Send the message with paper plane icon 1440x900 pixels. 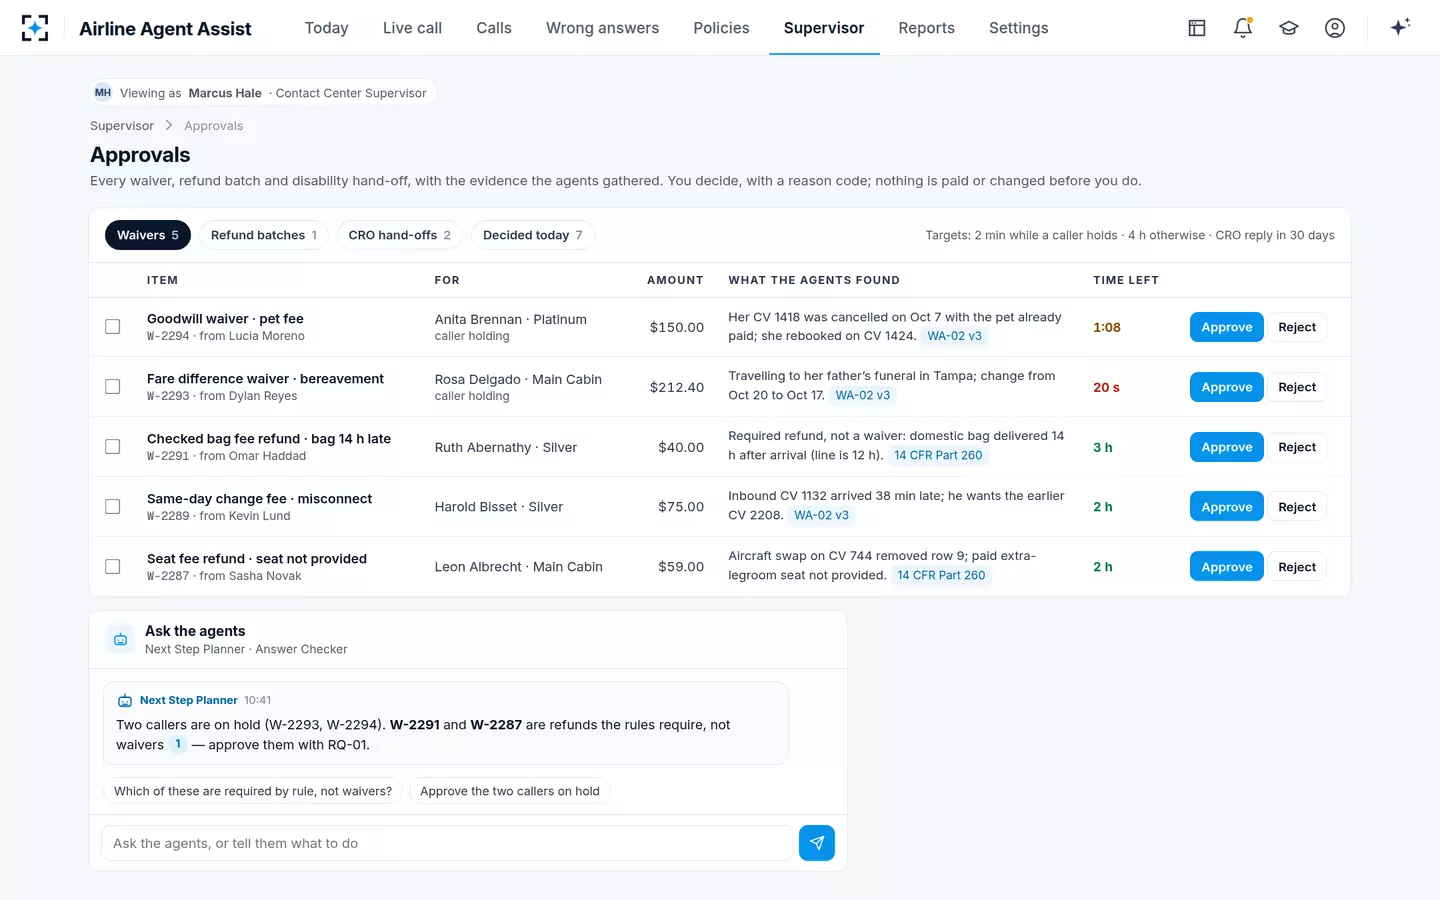click(817, 843)
